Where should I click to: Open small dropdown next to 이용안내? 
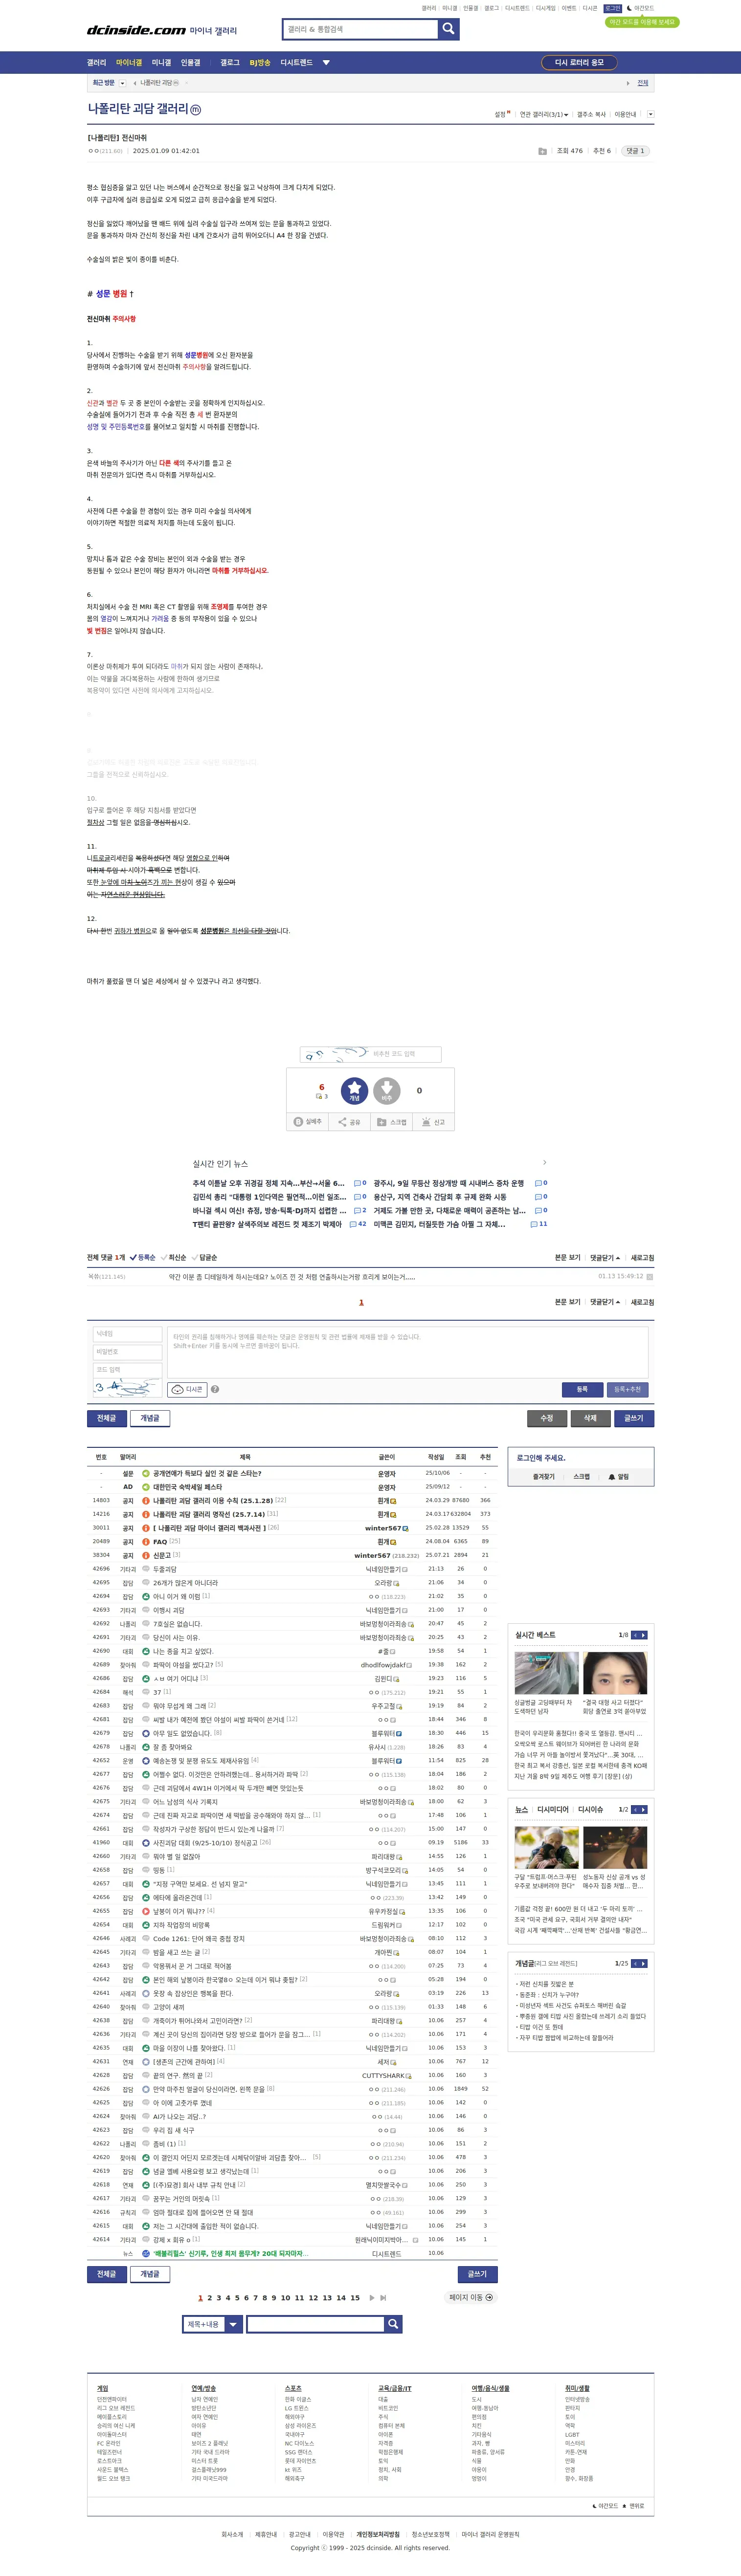coord(650,114)
